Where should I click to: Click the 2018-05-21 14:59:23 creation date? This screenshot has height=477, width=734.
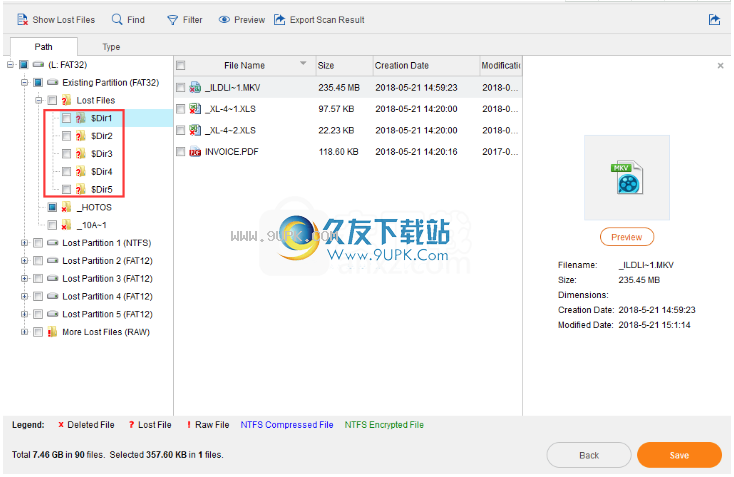tap(416, 88)
